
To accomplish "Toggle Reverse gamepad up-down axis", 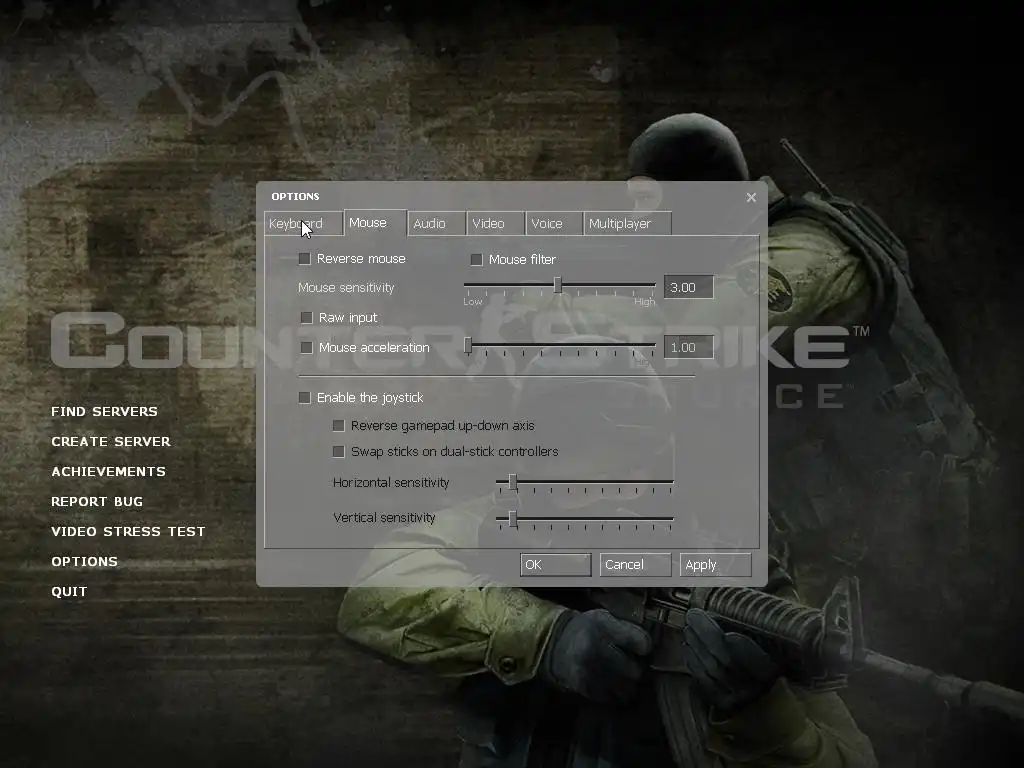I will [338, 426].
